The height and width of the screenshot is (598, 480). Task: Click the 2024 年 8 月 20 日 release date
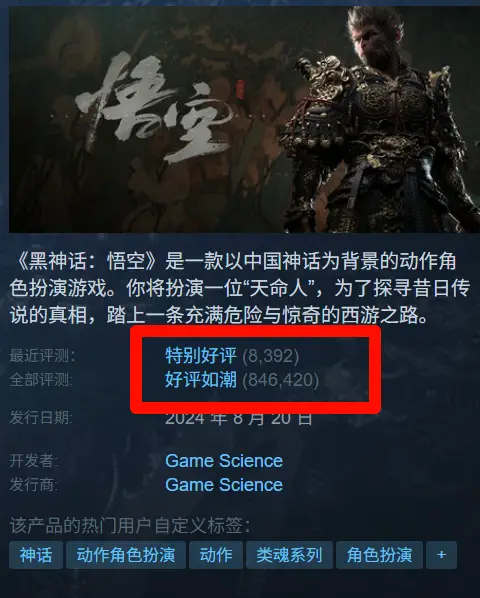tap(239, 418)
